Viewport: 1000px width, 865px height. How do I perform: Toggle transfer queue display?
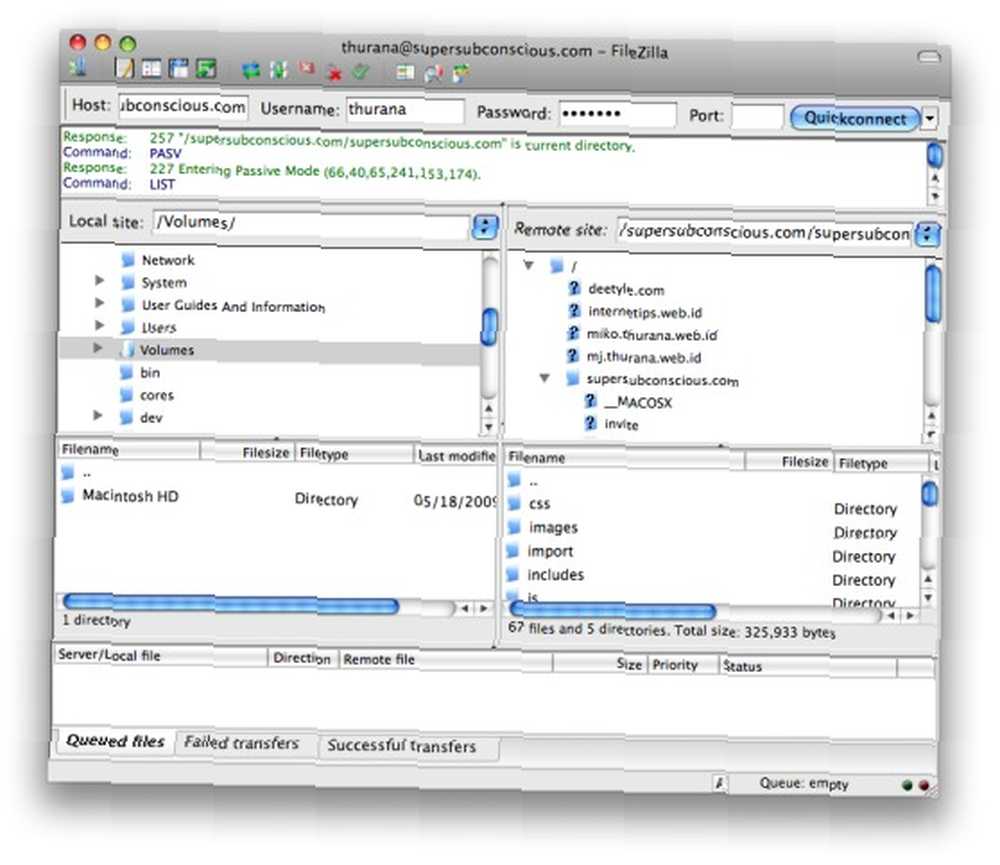tap(207, 68)
